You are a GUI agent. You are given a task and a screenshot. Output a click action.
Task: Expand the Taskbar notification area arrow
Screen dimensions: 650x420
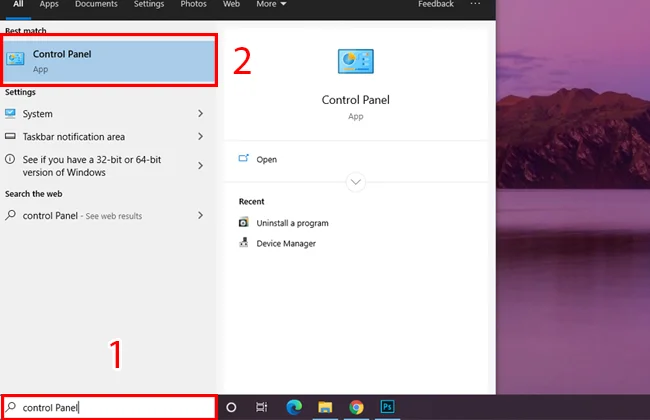201,136
